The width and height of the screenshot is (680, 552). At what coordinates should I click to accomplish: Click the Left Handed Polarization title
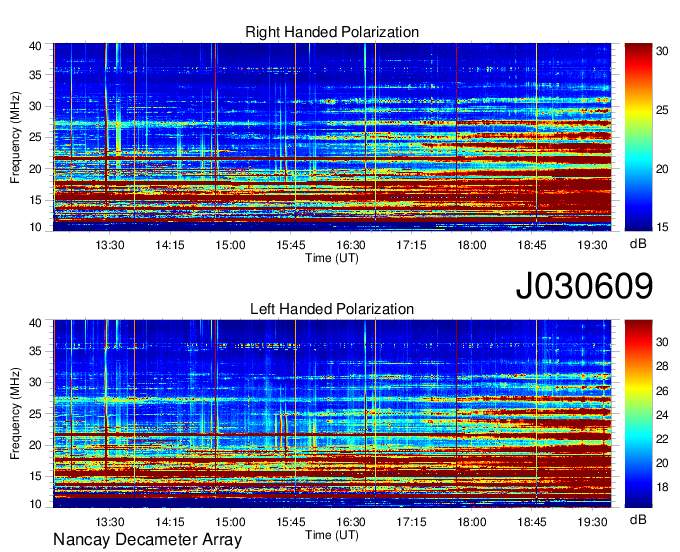coord(332,309)
